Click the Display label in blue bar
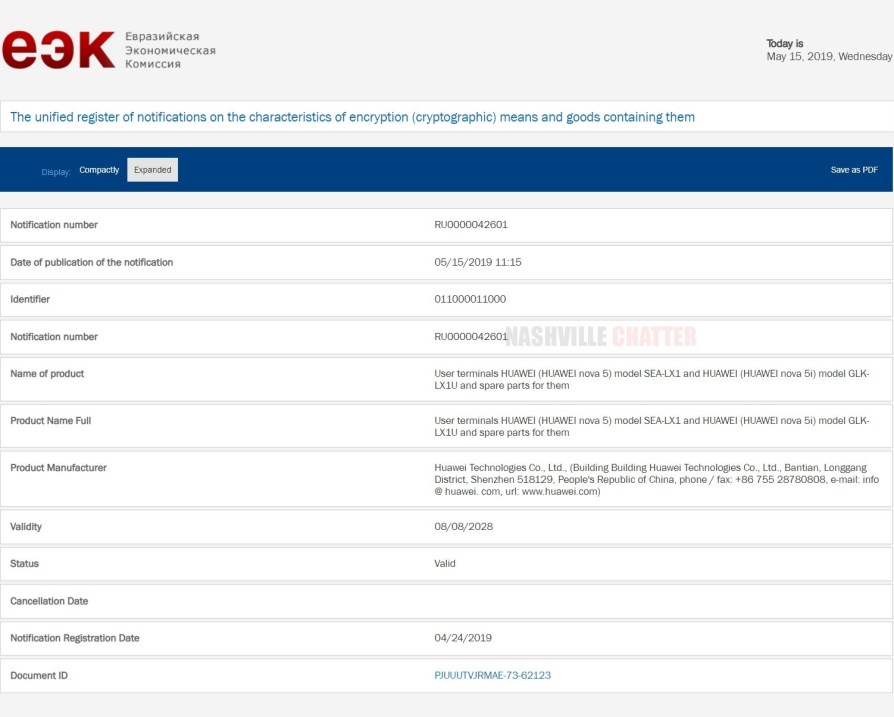 click(56, 171)
